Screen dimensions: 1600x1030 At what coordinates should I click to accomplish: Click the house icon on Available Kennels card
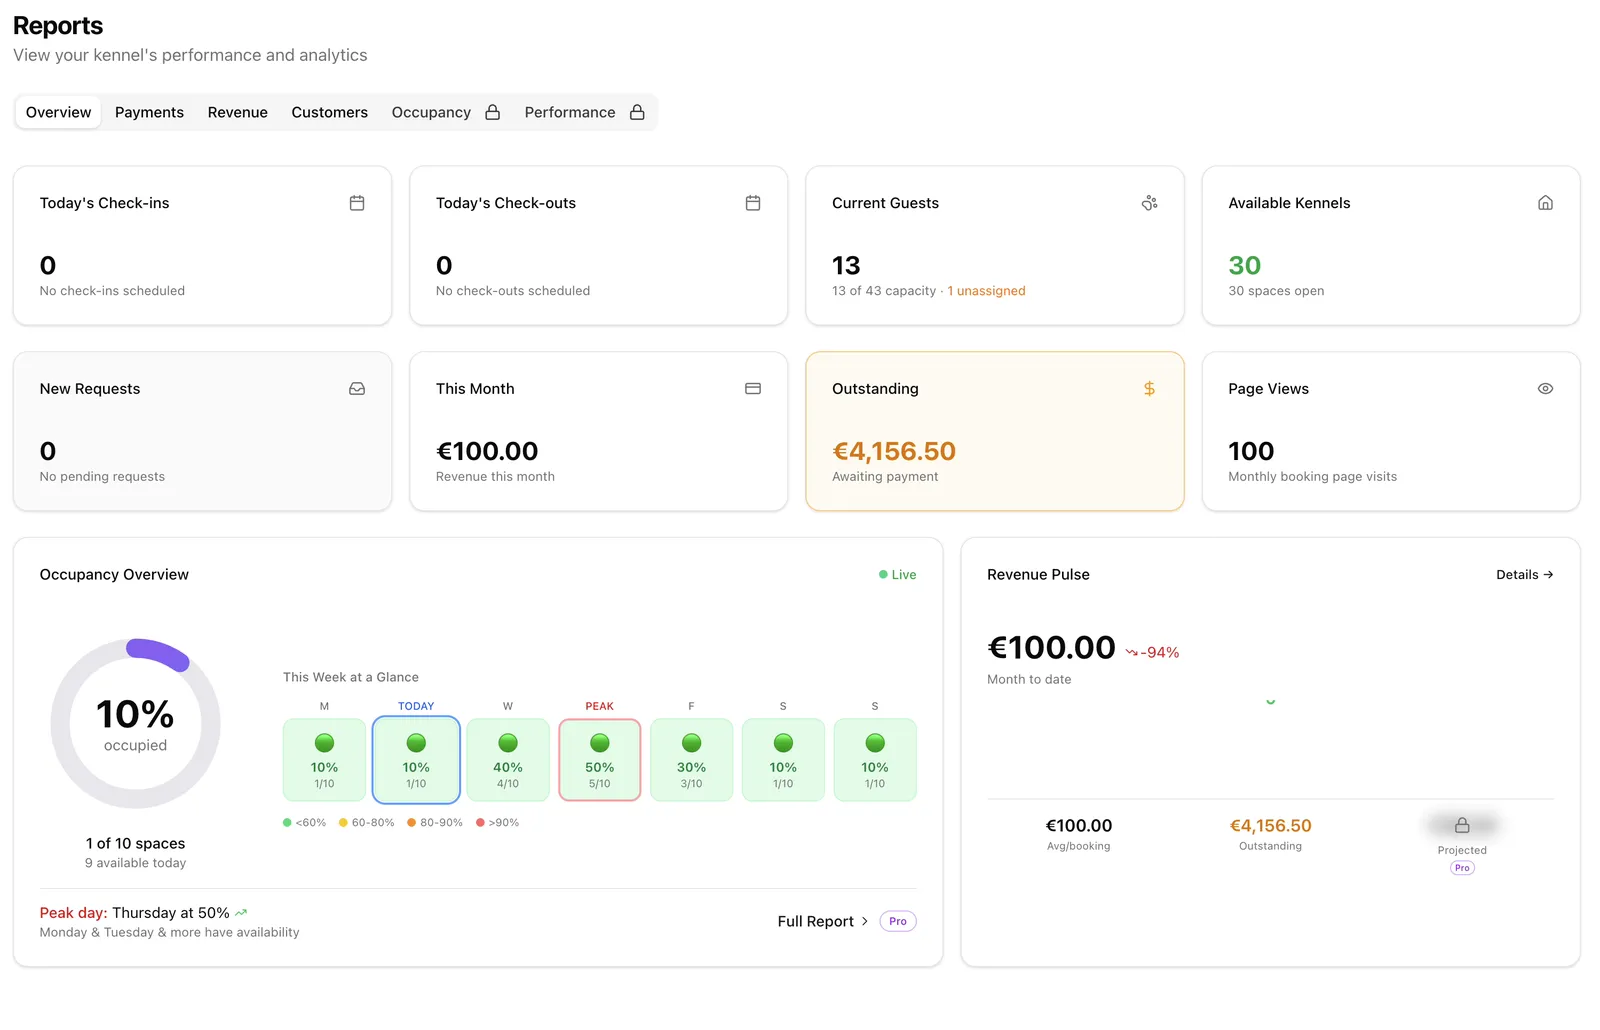pos(1545,202)
